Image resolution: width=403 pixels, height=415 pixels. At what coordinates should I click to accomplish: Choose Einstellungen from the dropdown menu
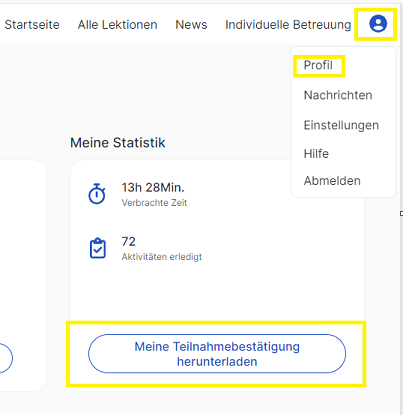point(341,125)
